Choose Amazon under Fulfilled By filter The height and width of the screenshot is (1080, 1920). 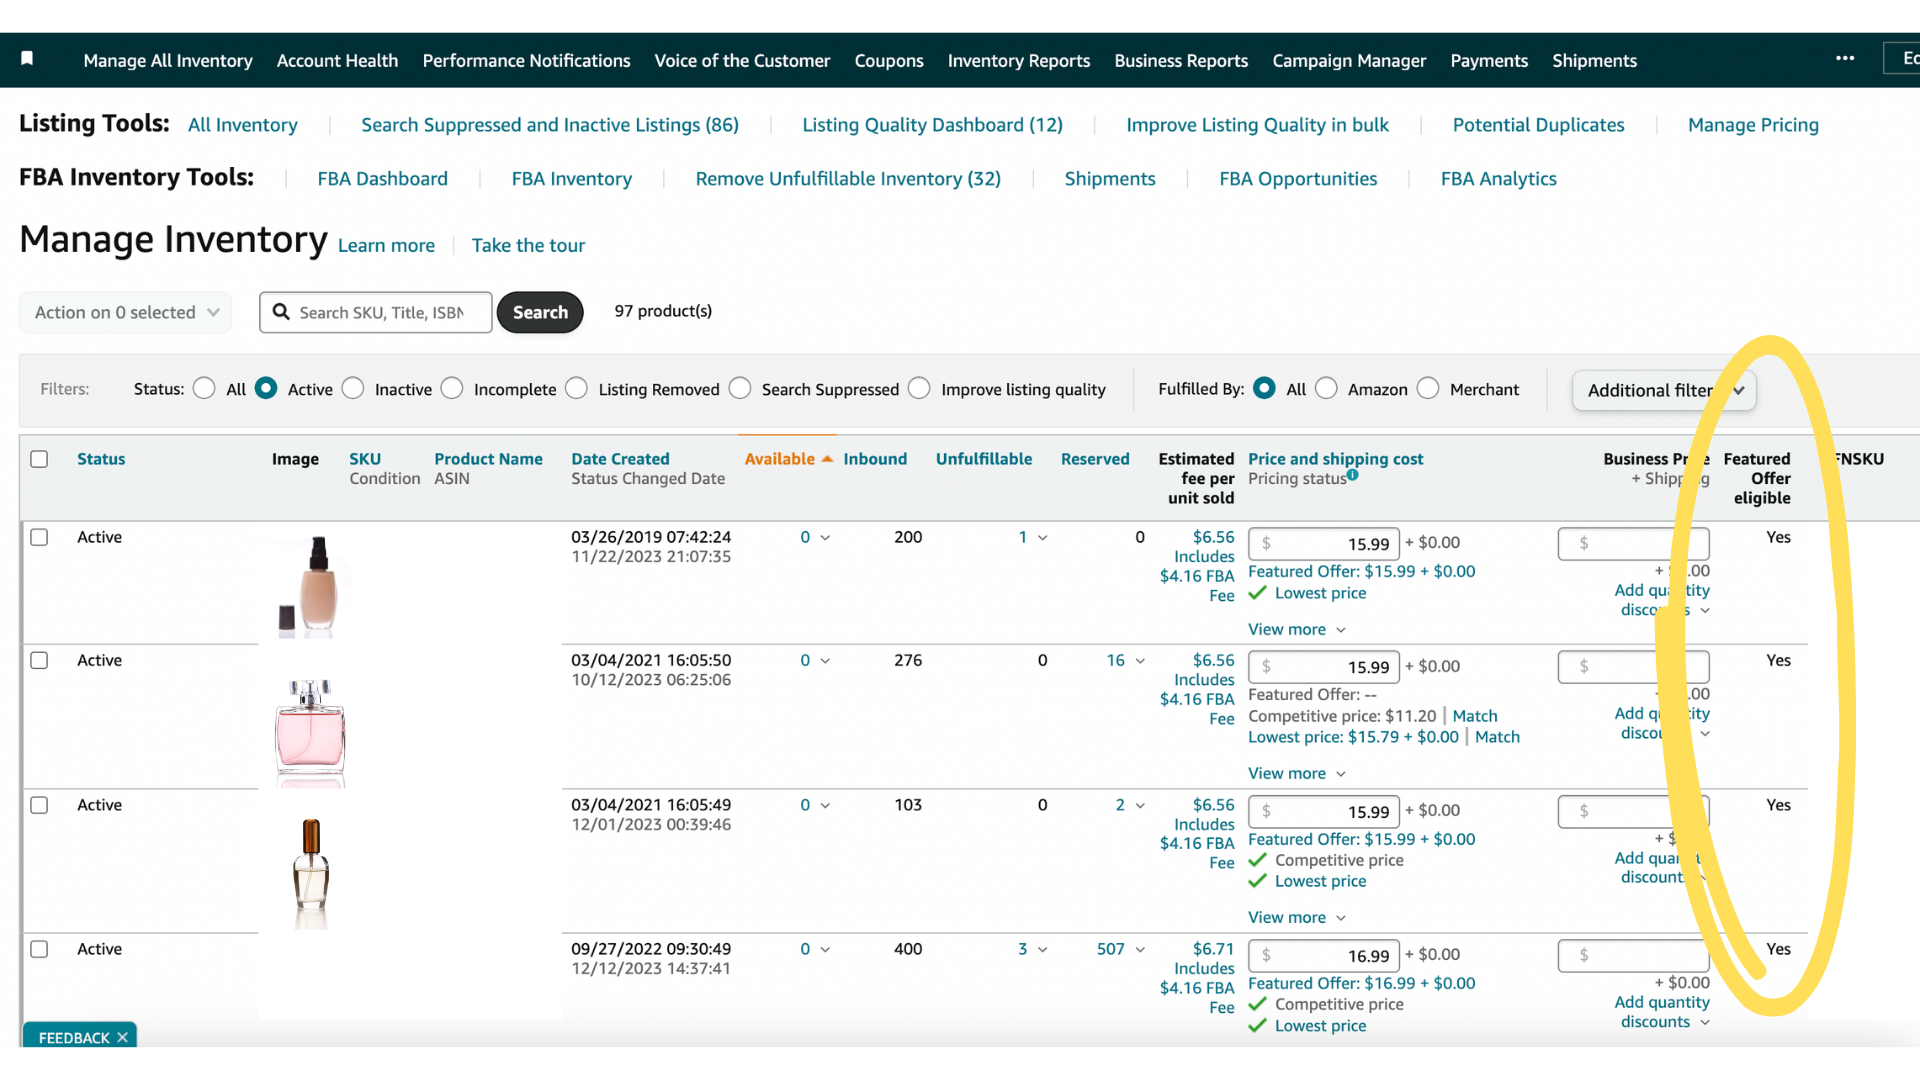(x=1327, y=388)
